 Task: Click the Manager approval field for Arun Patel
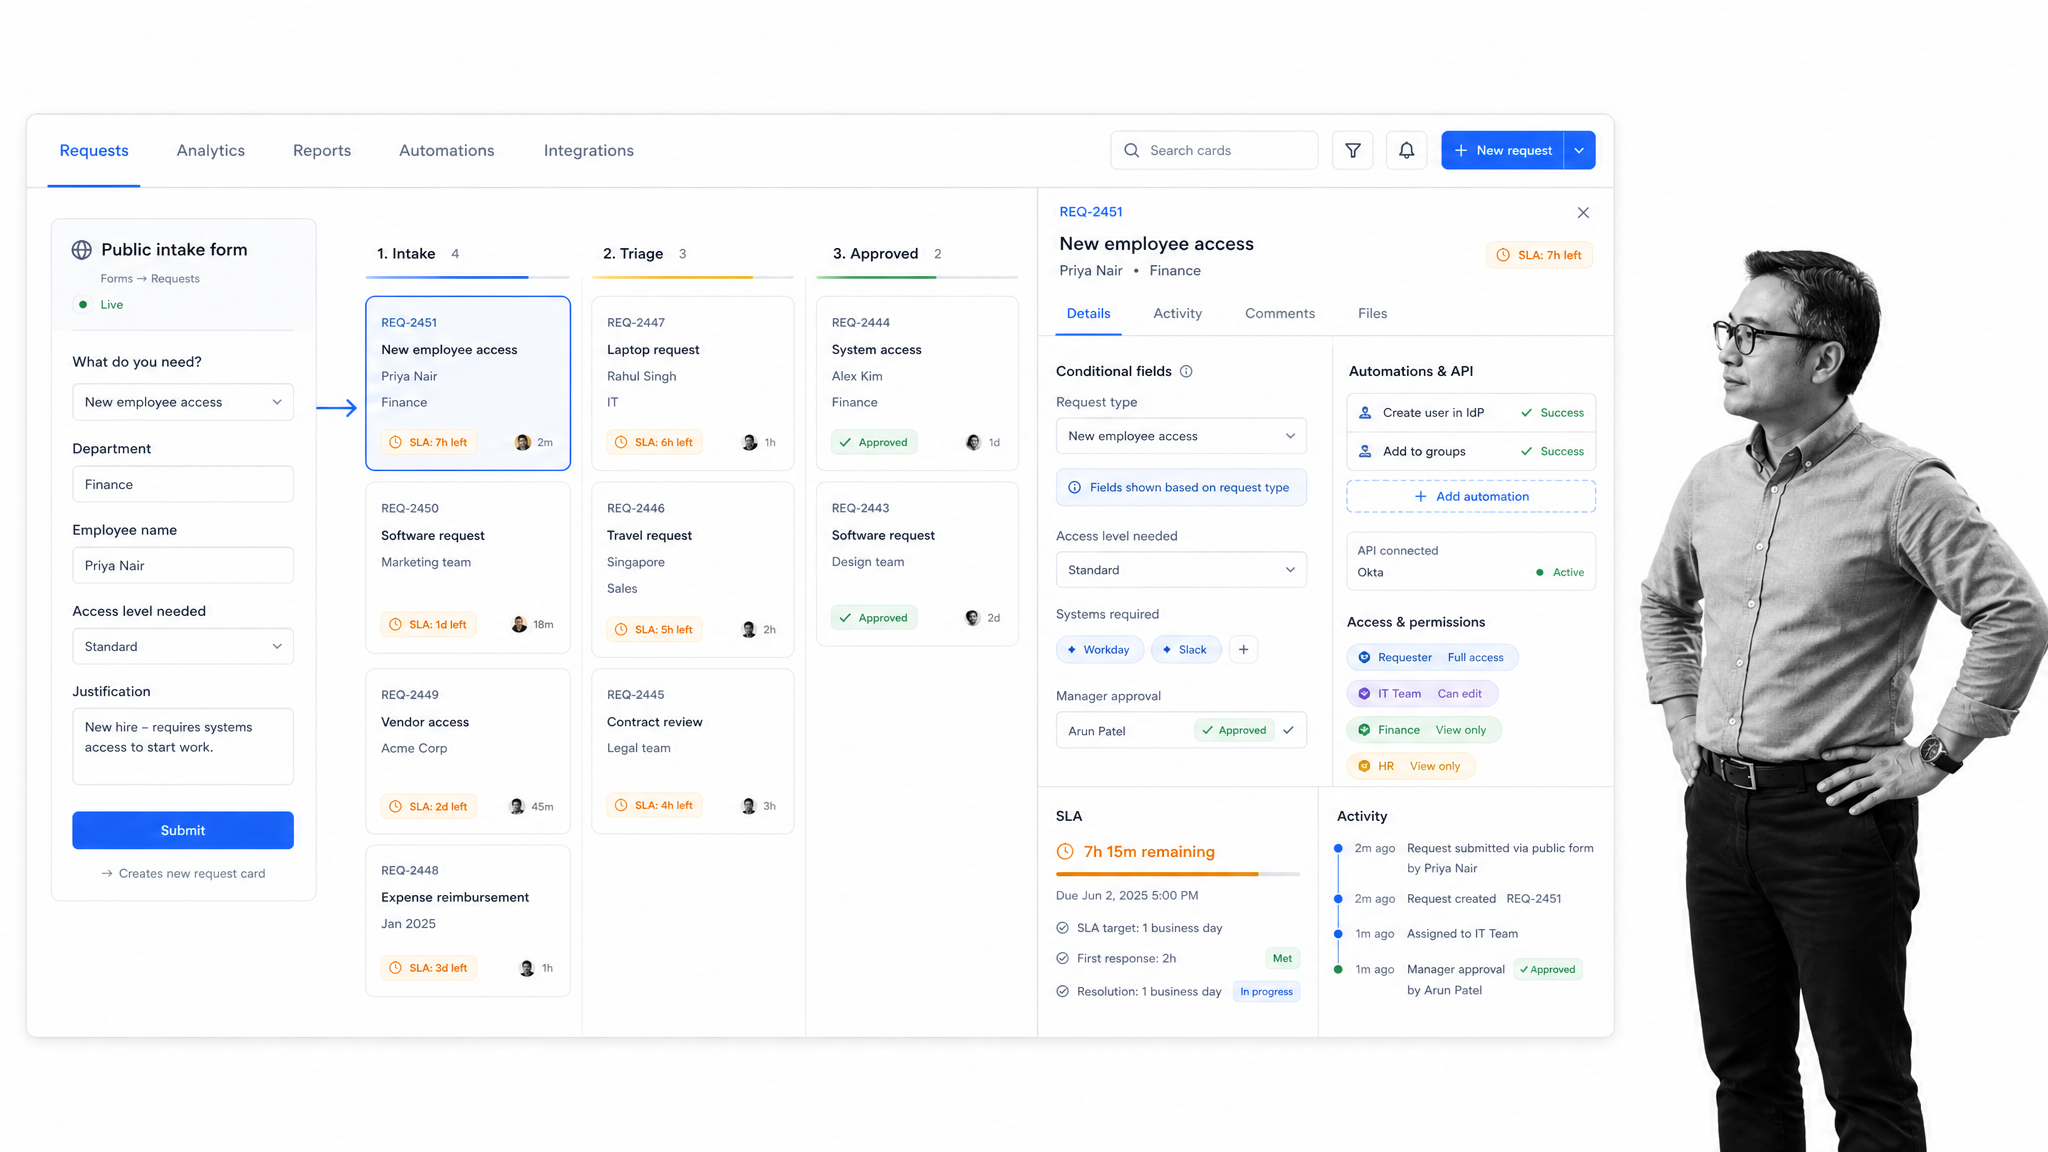coord(1181,730)
